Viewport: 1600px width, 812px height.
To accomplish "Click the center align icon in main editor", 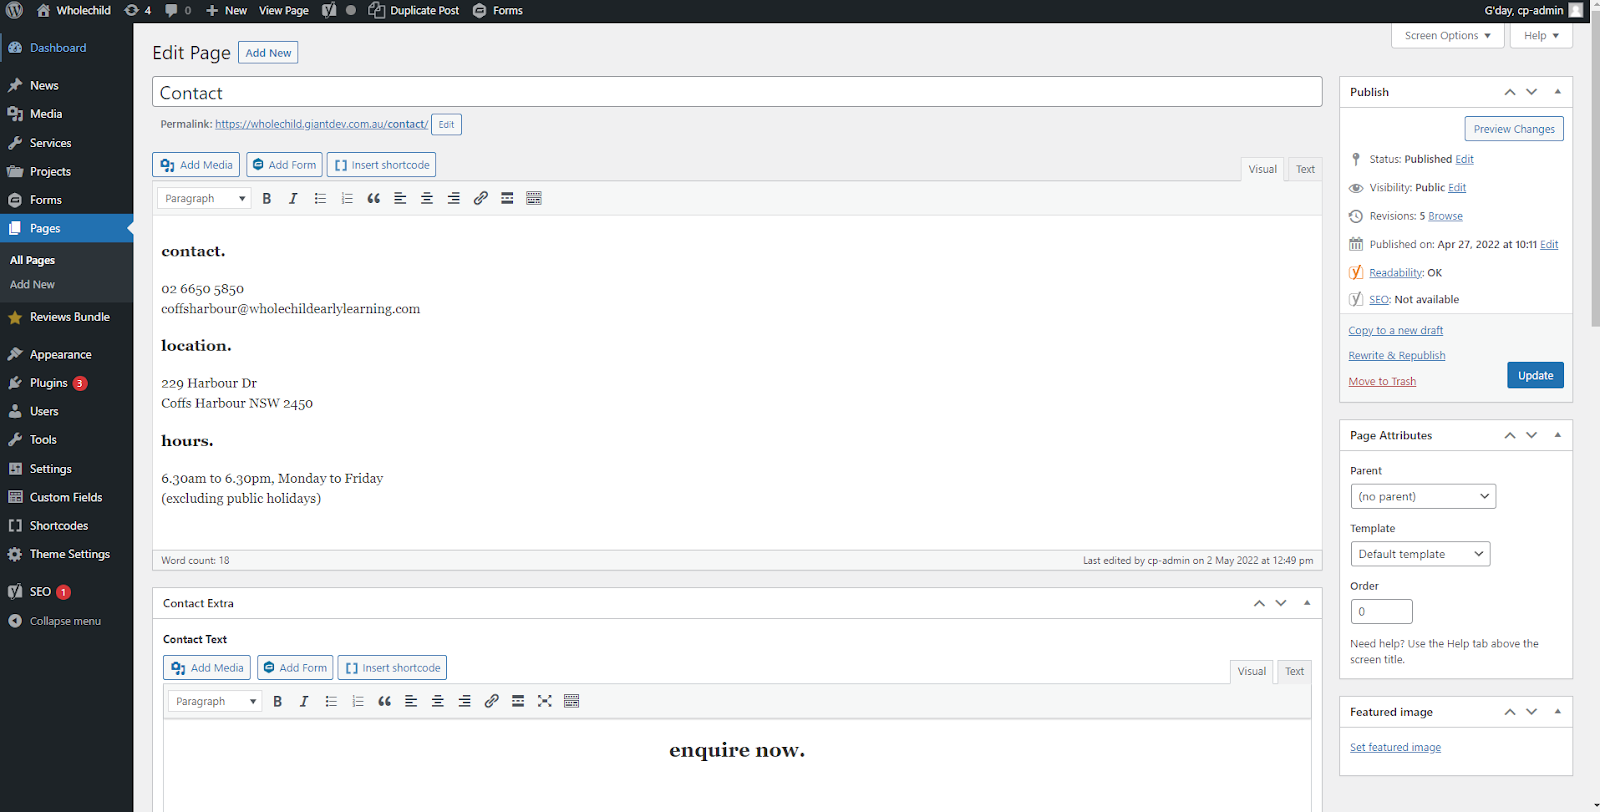I will [x=427, y=199].
